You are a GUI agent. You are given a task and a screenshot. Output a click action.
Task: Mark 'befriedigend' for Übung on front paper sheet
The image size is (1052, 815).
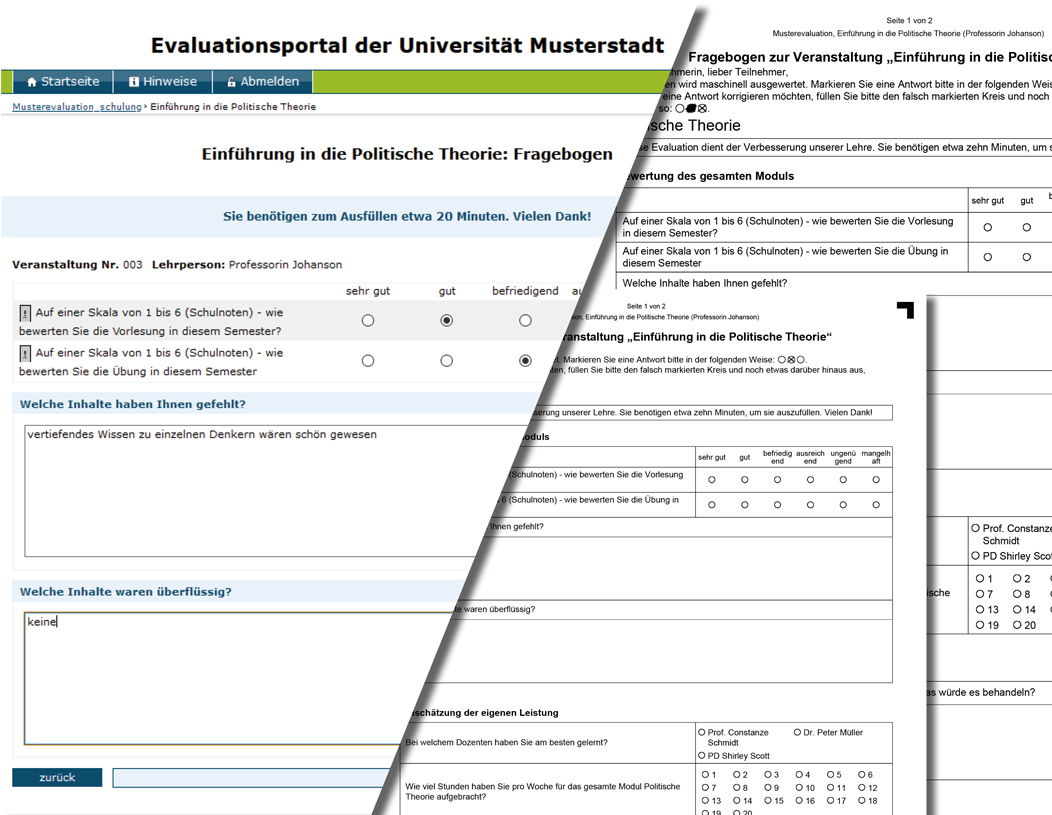pyautogui.click(x=778, y=505)
